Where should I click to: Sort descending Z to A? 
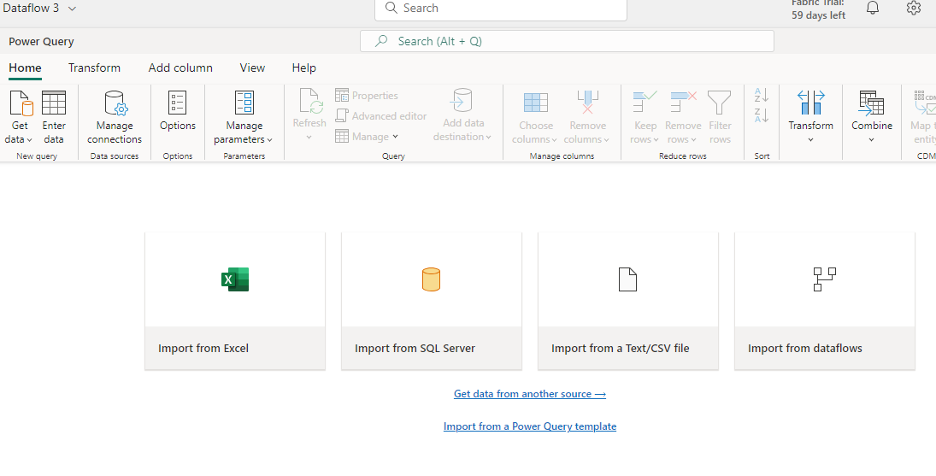coord(762,115)
